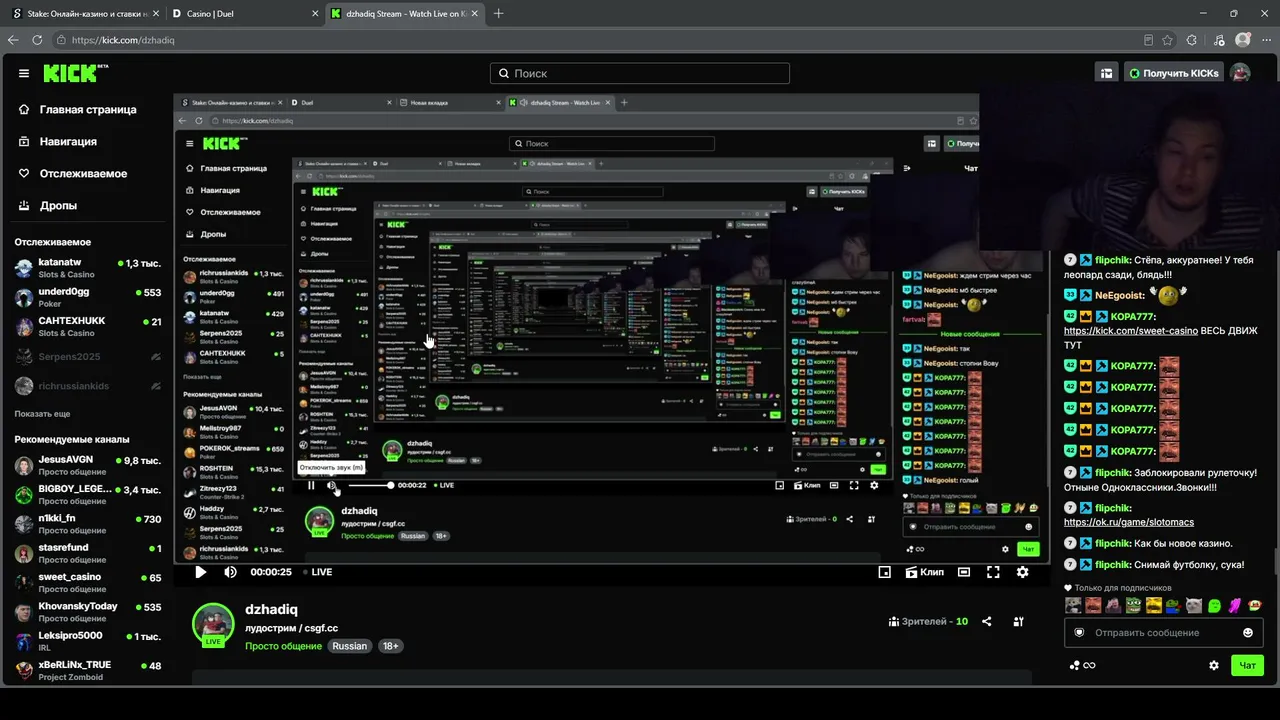This screenshot has width=1280, height=720.
Task: Select the Russian language tag
Action: 350,646
